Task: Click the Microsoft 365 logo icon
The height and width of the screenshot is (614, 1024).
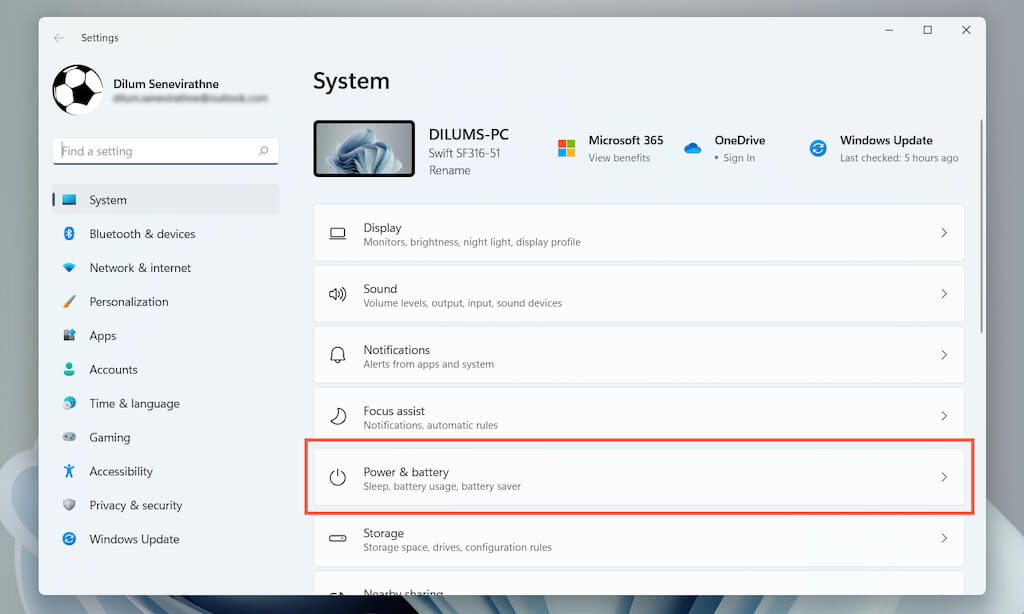Action: tap(566, 148)
